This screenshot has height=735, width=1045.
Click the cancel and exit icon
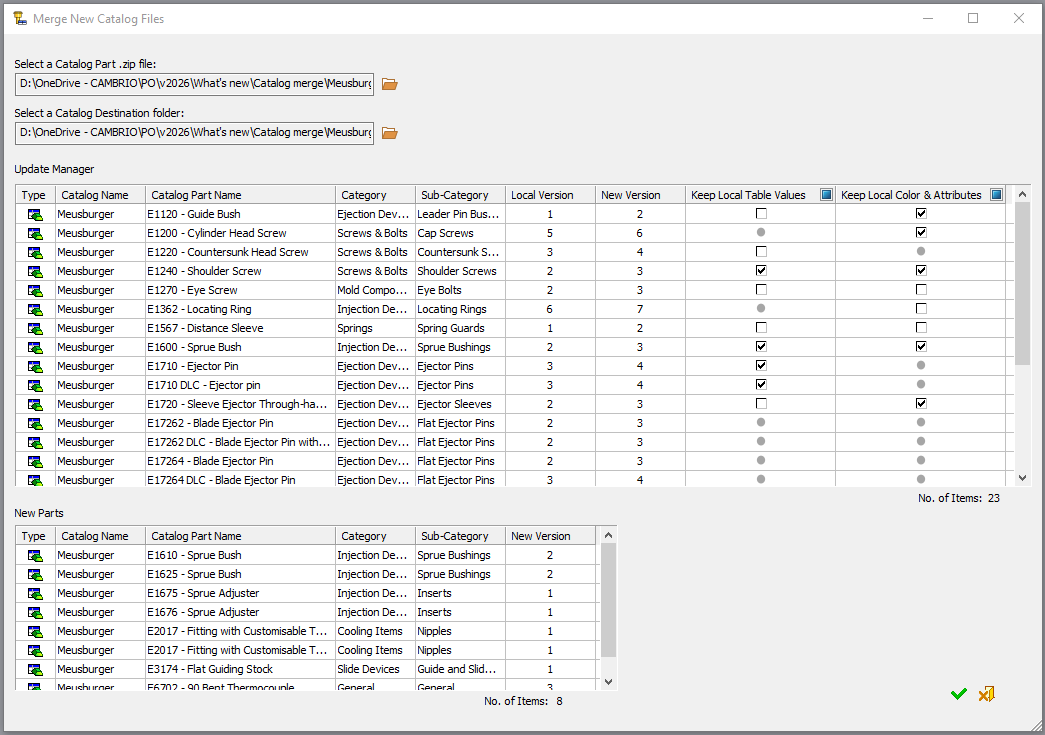[987, 694]
